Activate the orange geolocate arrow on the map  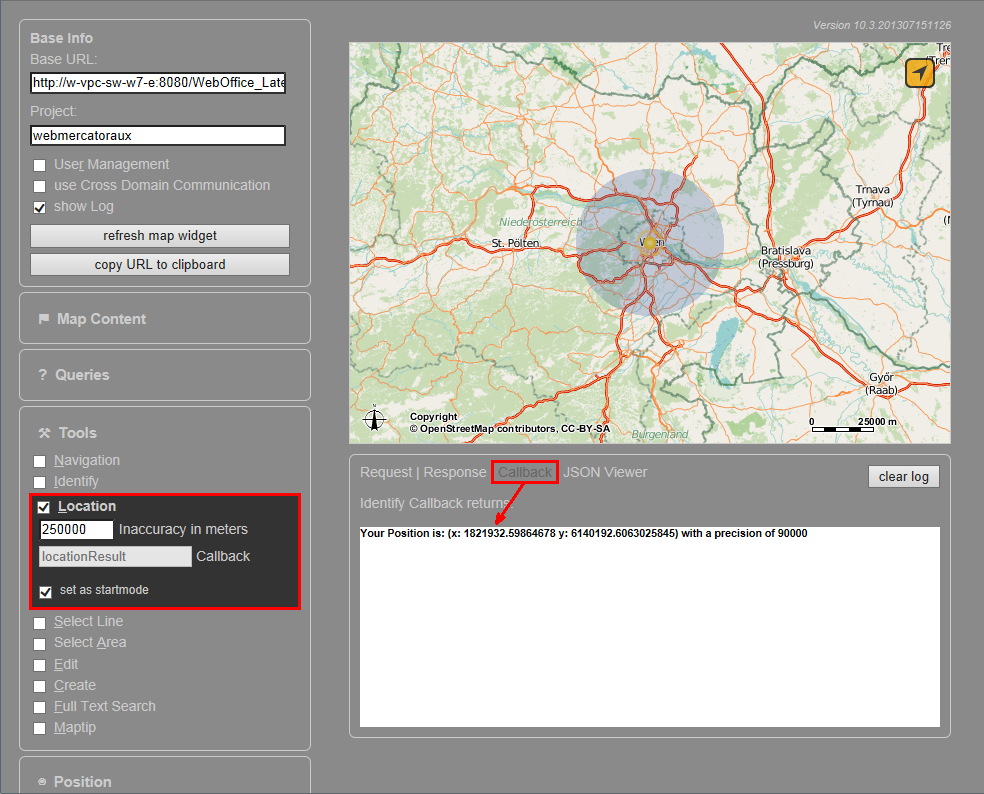(x=919, y=72)
